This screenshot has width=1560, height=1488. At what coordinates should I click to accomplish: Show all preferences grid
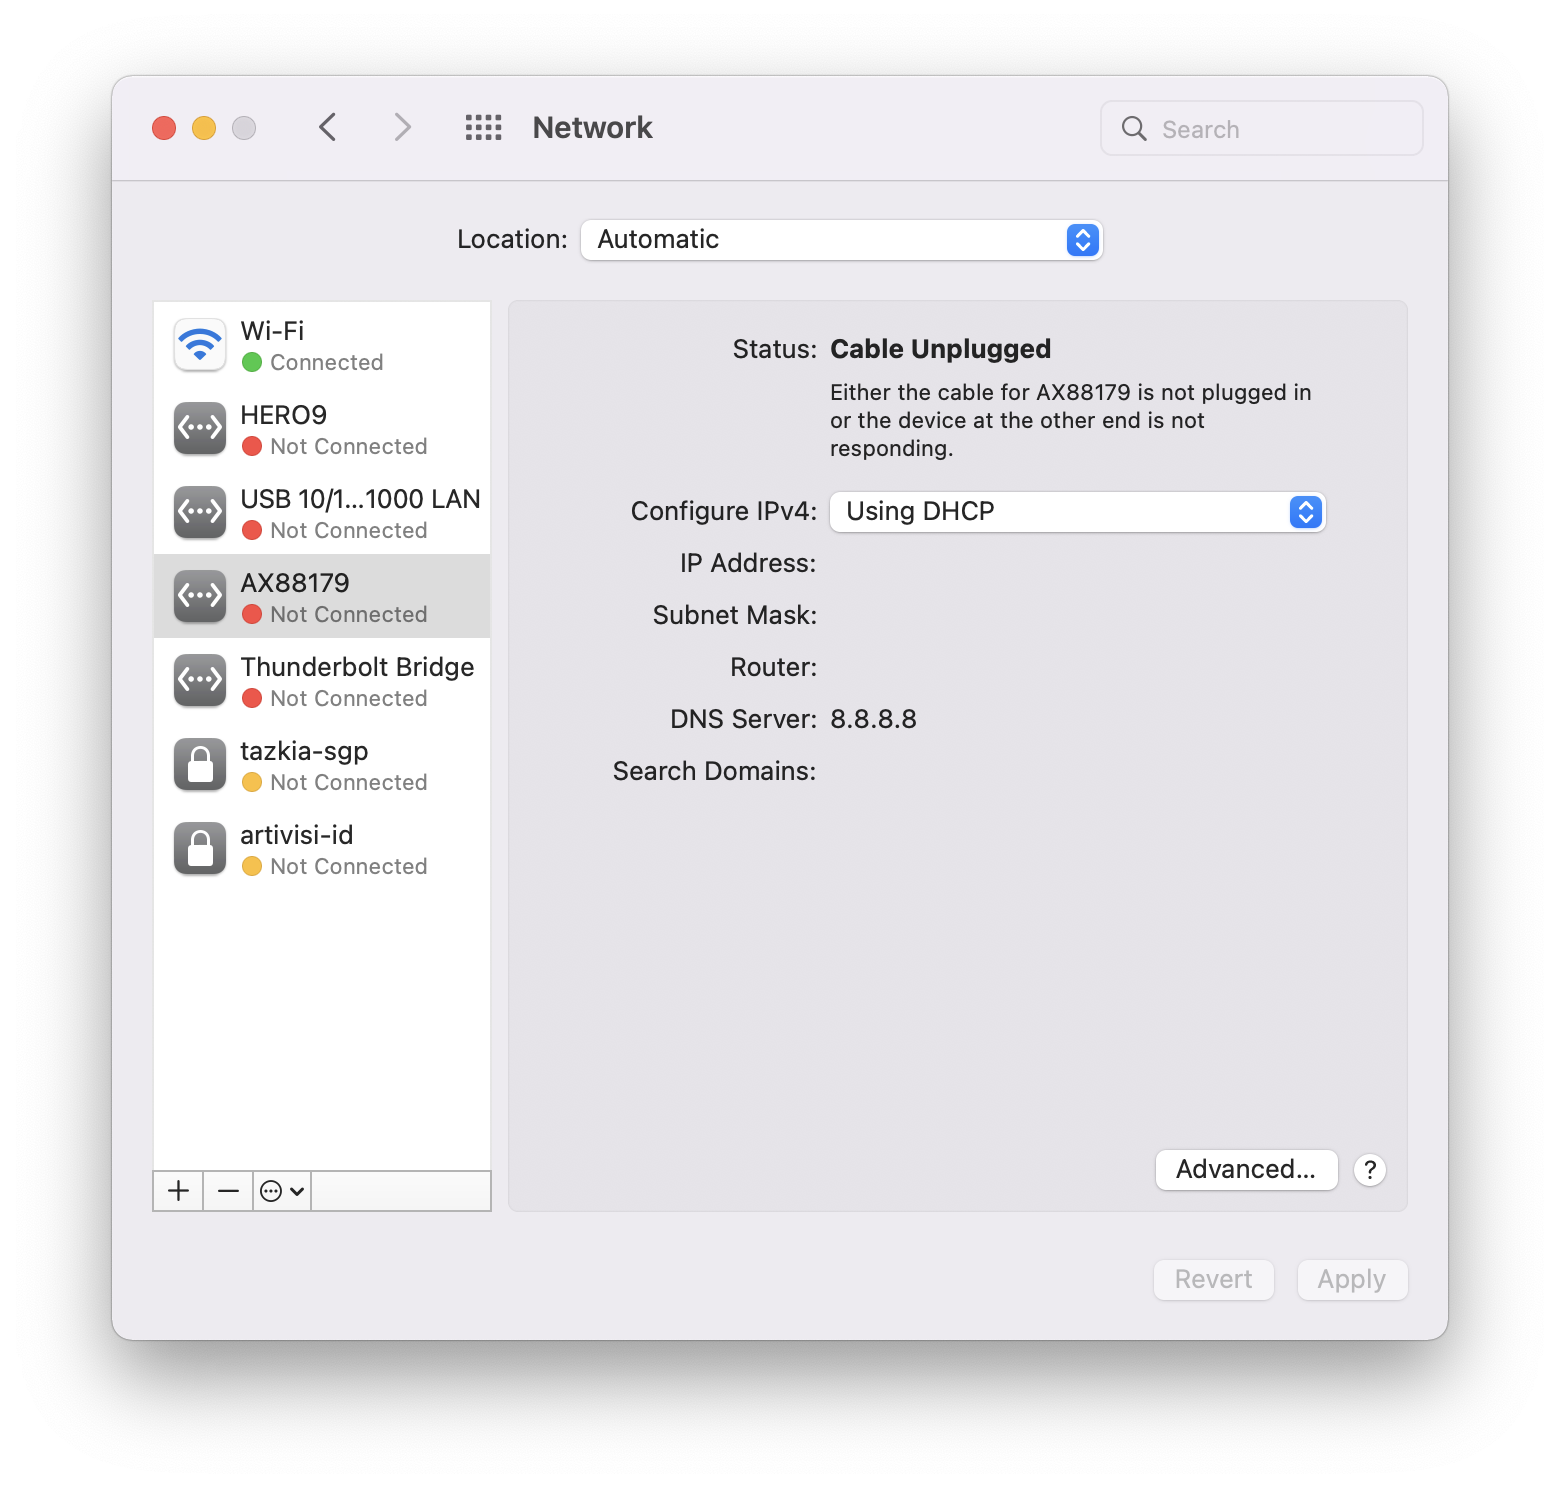[x=484, y=127]
